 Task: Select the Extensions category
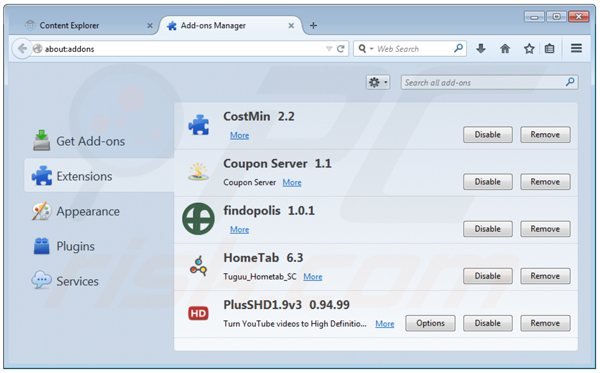click(x=99, y=176)
